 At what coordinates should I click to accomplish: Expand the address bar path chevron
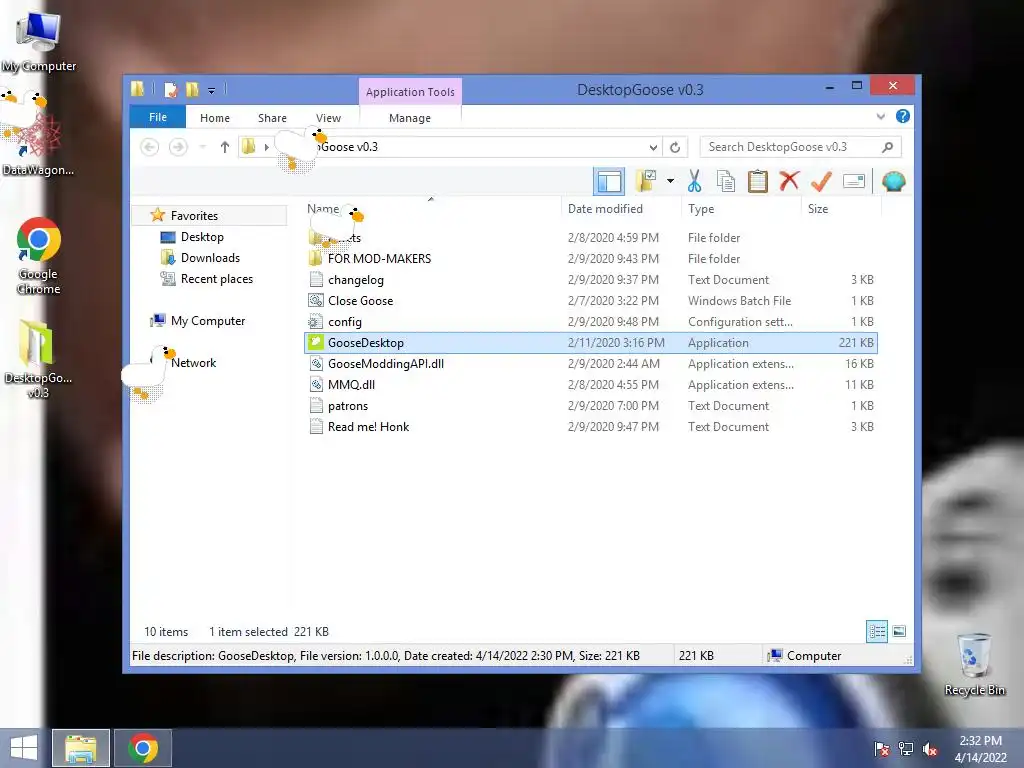tap(266, 147)
